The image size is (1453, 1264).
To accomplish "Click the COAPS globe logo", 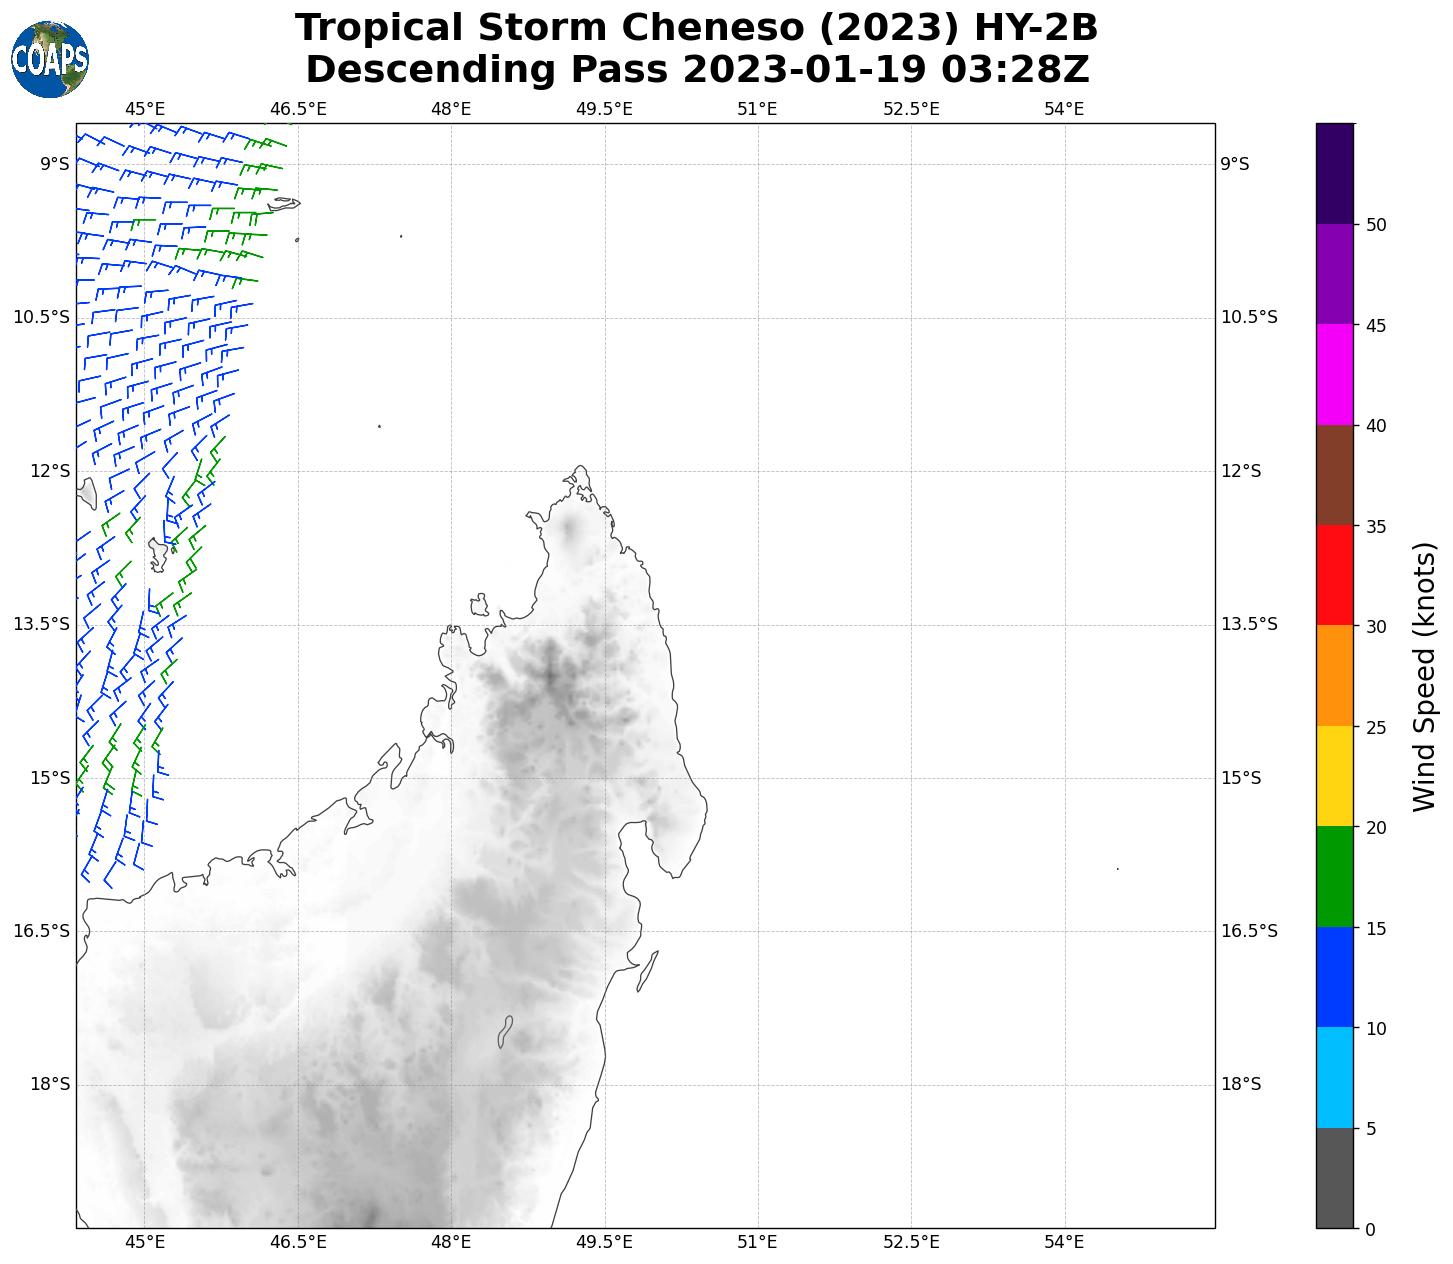I will pyautogui.click(x=50, y=60).
